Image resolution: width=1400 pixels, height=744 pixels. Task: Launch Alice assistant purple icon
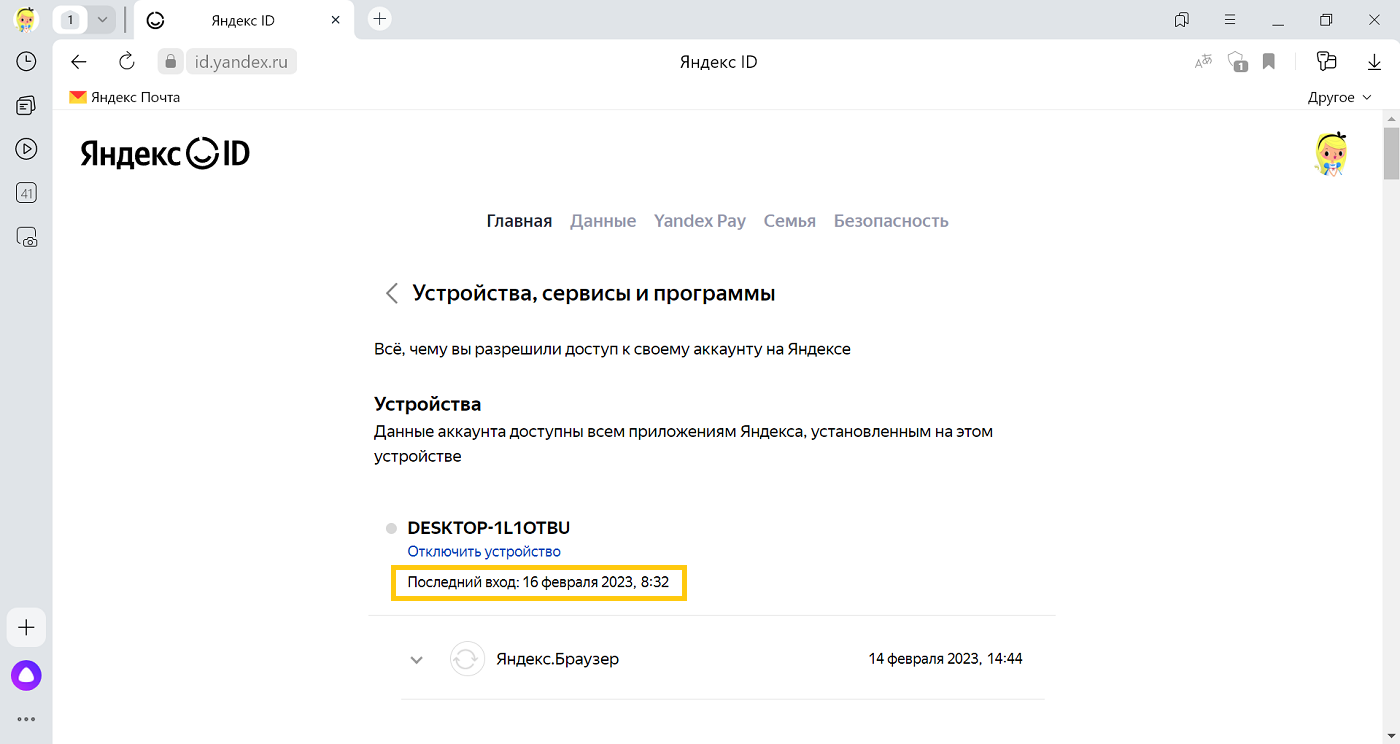click(26, 676)
